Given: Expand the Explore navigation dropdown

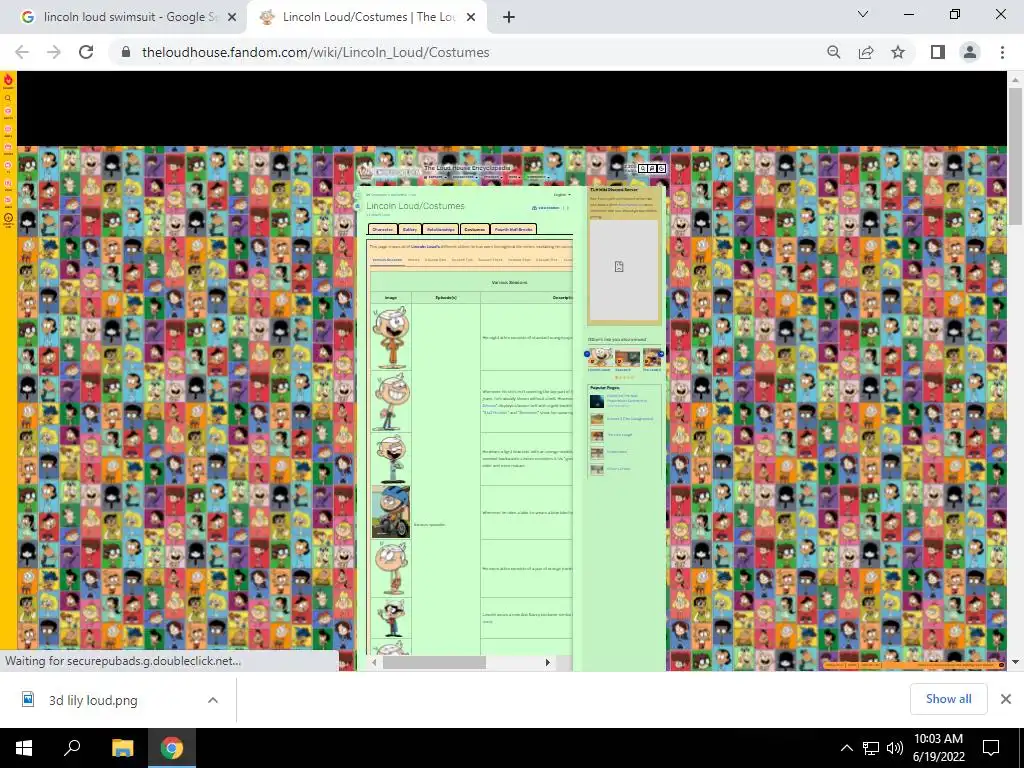Looking at the screenshot, I should (x=436, y=177).
